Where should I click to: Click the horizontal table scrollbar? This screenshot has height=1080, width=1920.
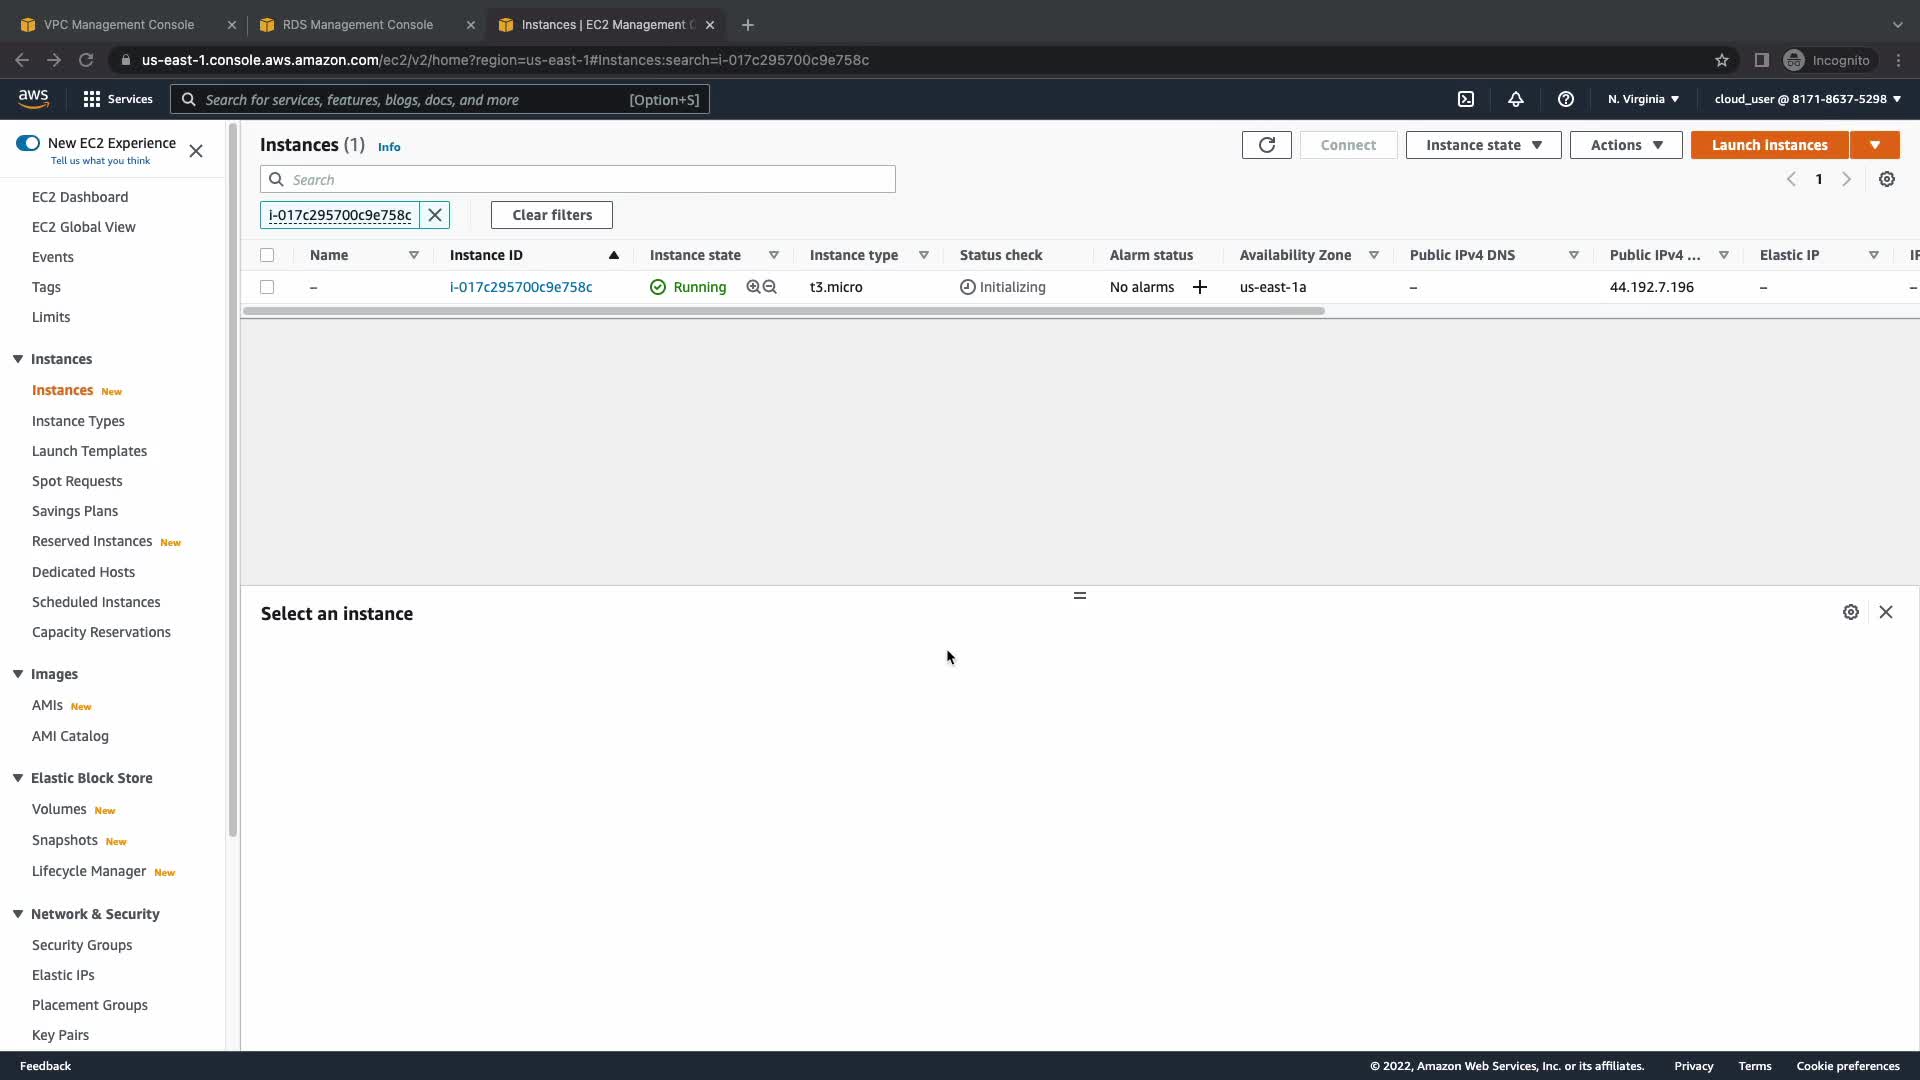coord(783,311)
